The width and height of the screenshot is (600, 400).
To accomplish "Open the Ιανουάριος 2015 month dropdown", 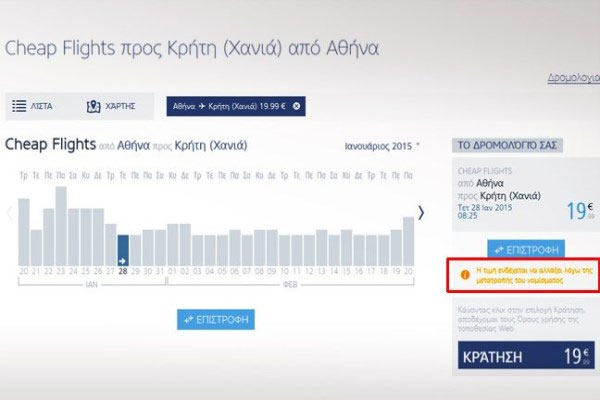I will point(378,146).
